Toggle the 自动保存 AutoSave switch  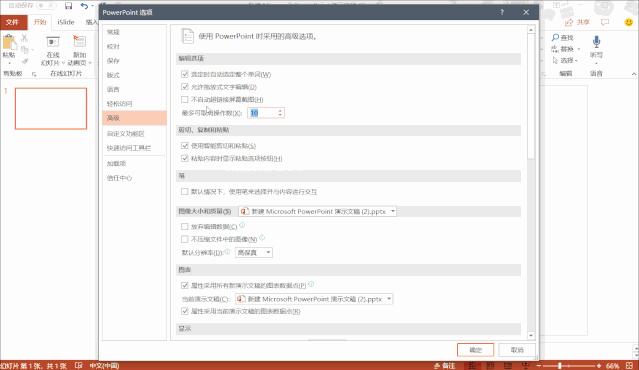(46, 6)
